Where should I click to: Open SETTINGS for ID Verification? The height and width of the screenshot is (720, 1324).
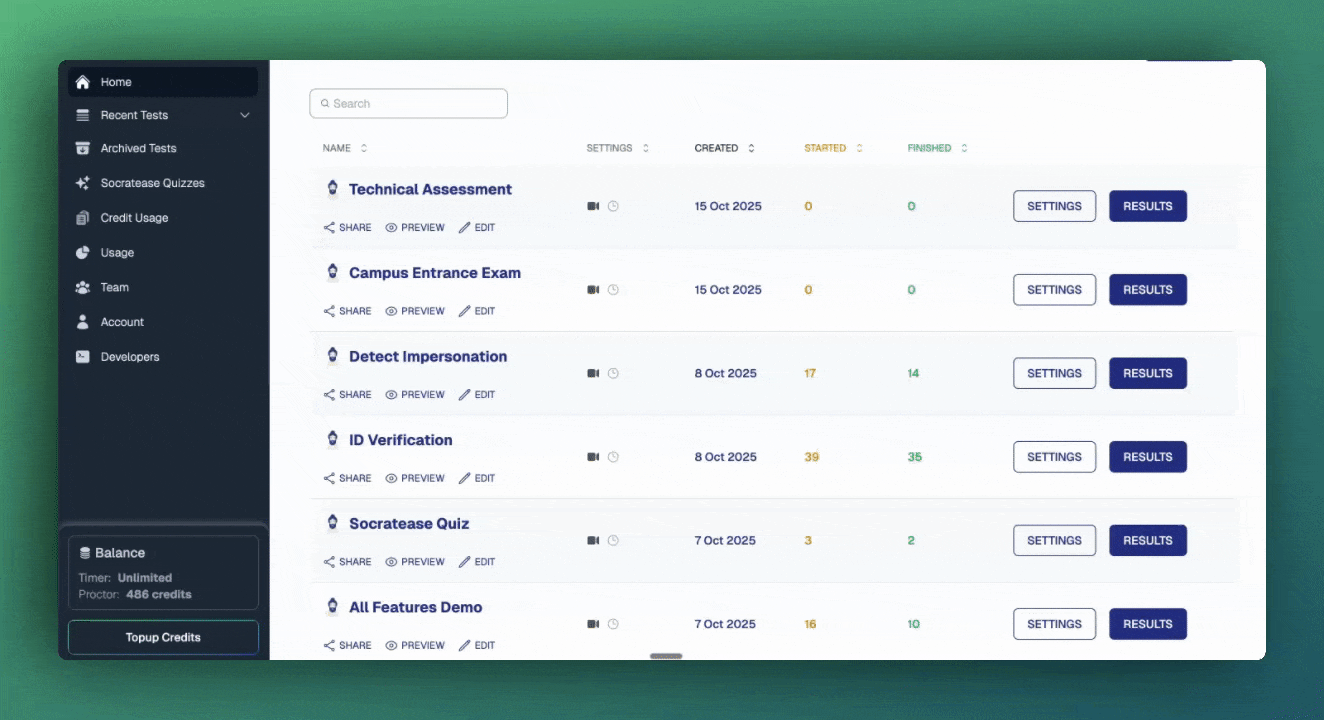click(1054, 457)
